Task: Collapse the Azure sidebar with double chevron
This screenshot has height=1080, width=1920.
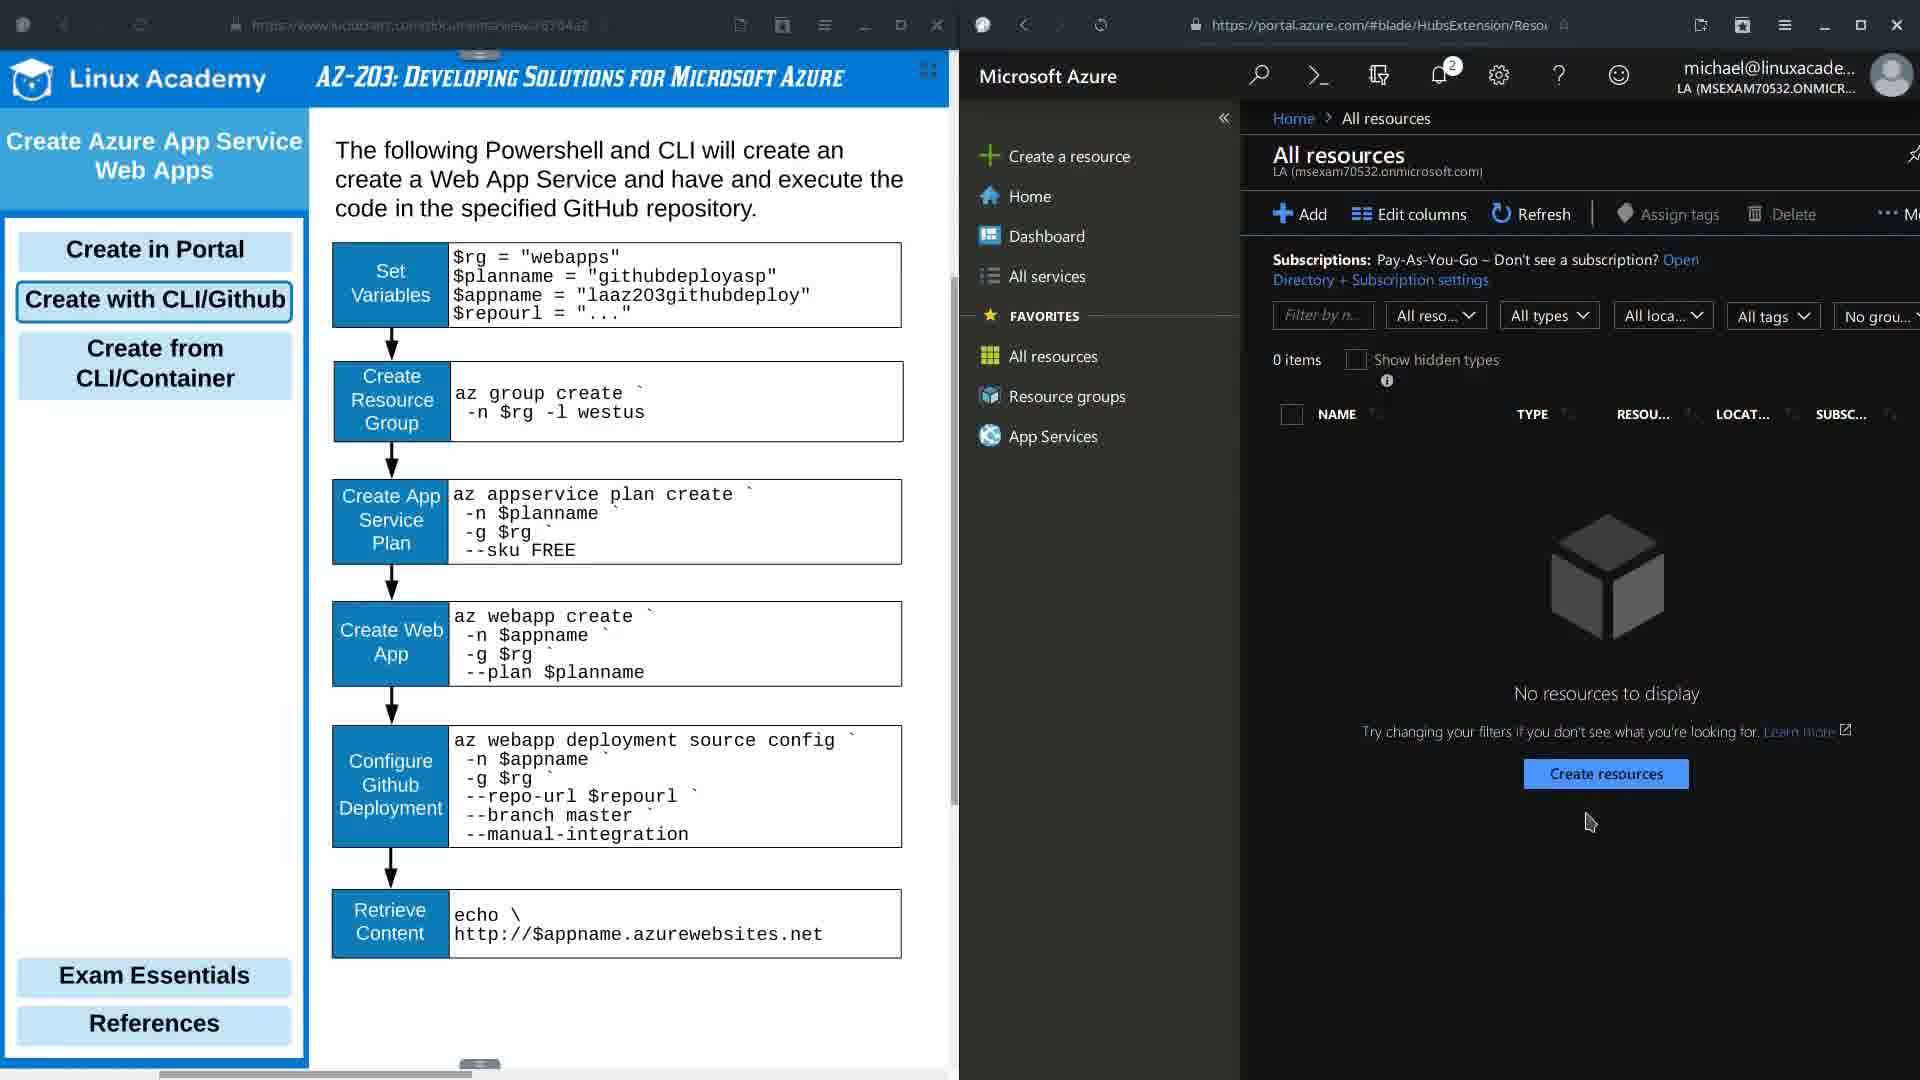Action: (x=1223, y=118)
